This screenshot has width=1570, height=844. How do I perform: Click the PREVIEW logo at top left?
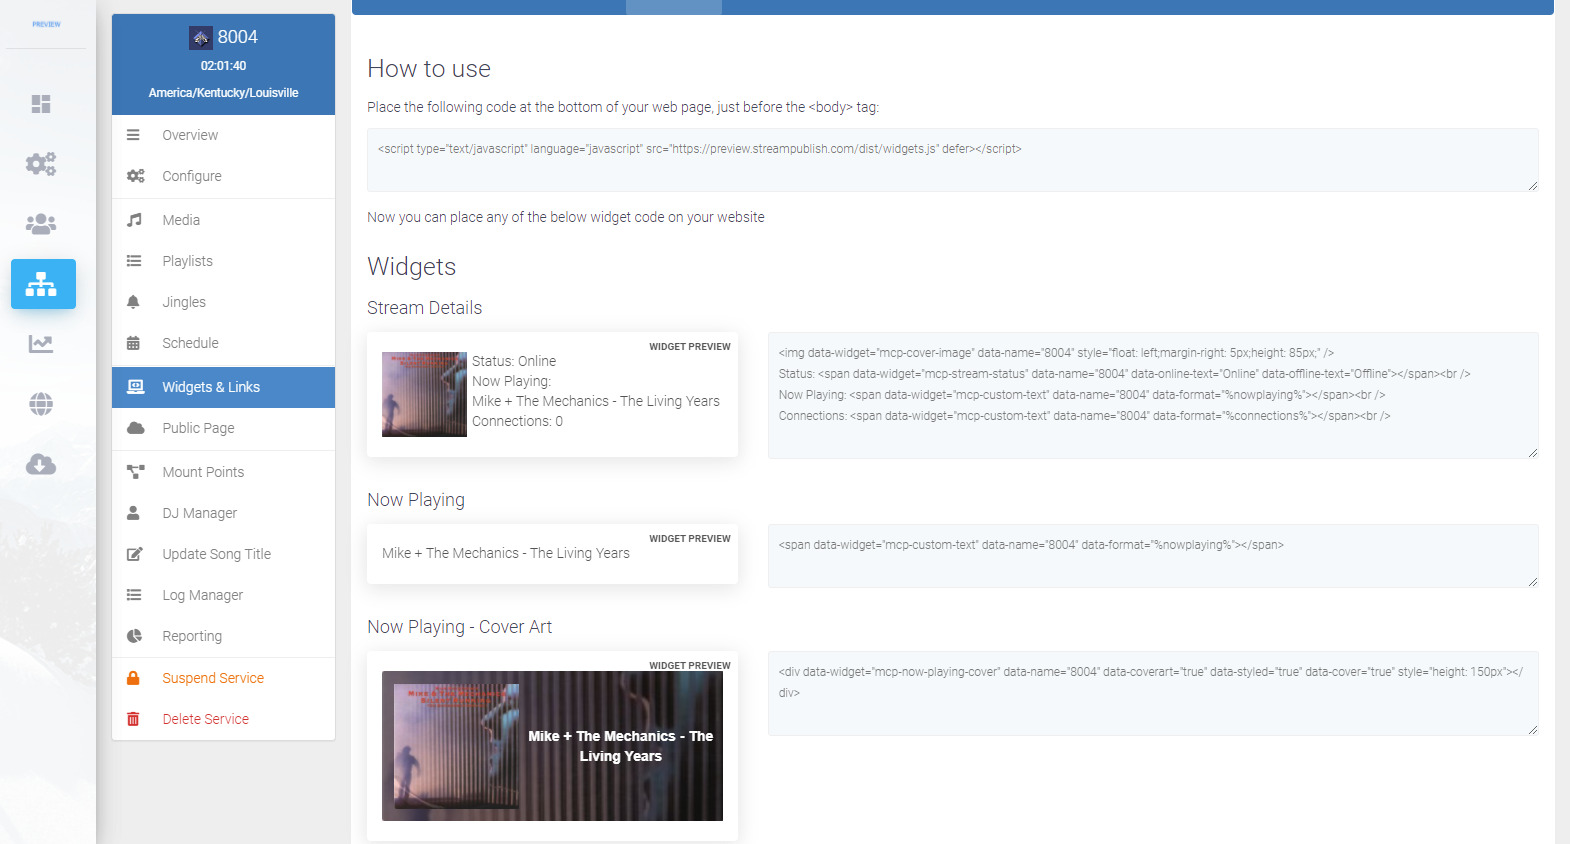pos(46,24)
